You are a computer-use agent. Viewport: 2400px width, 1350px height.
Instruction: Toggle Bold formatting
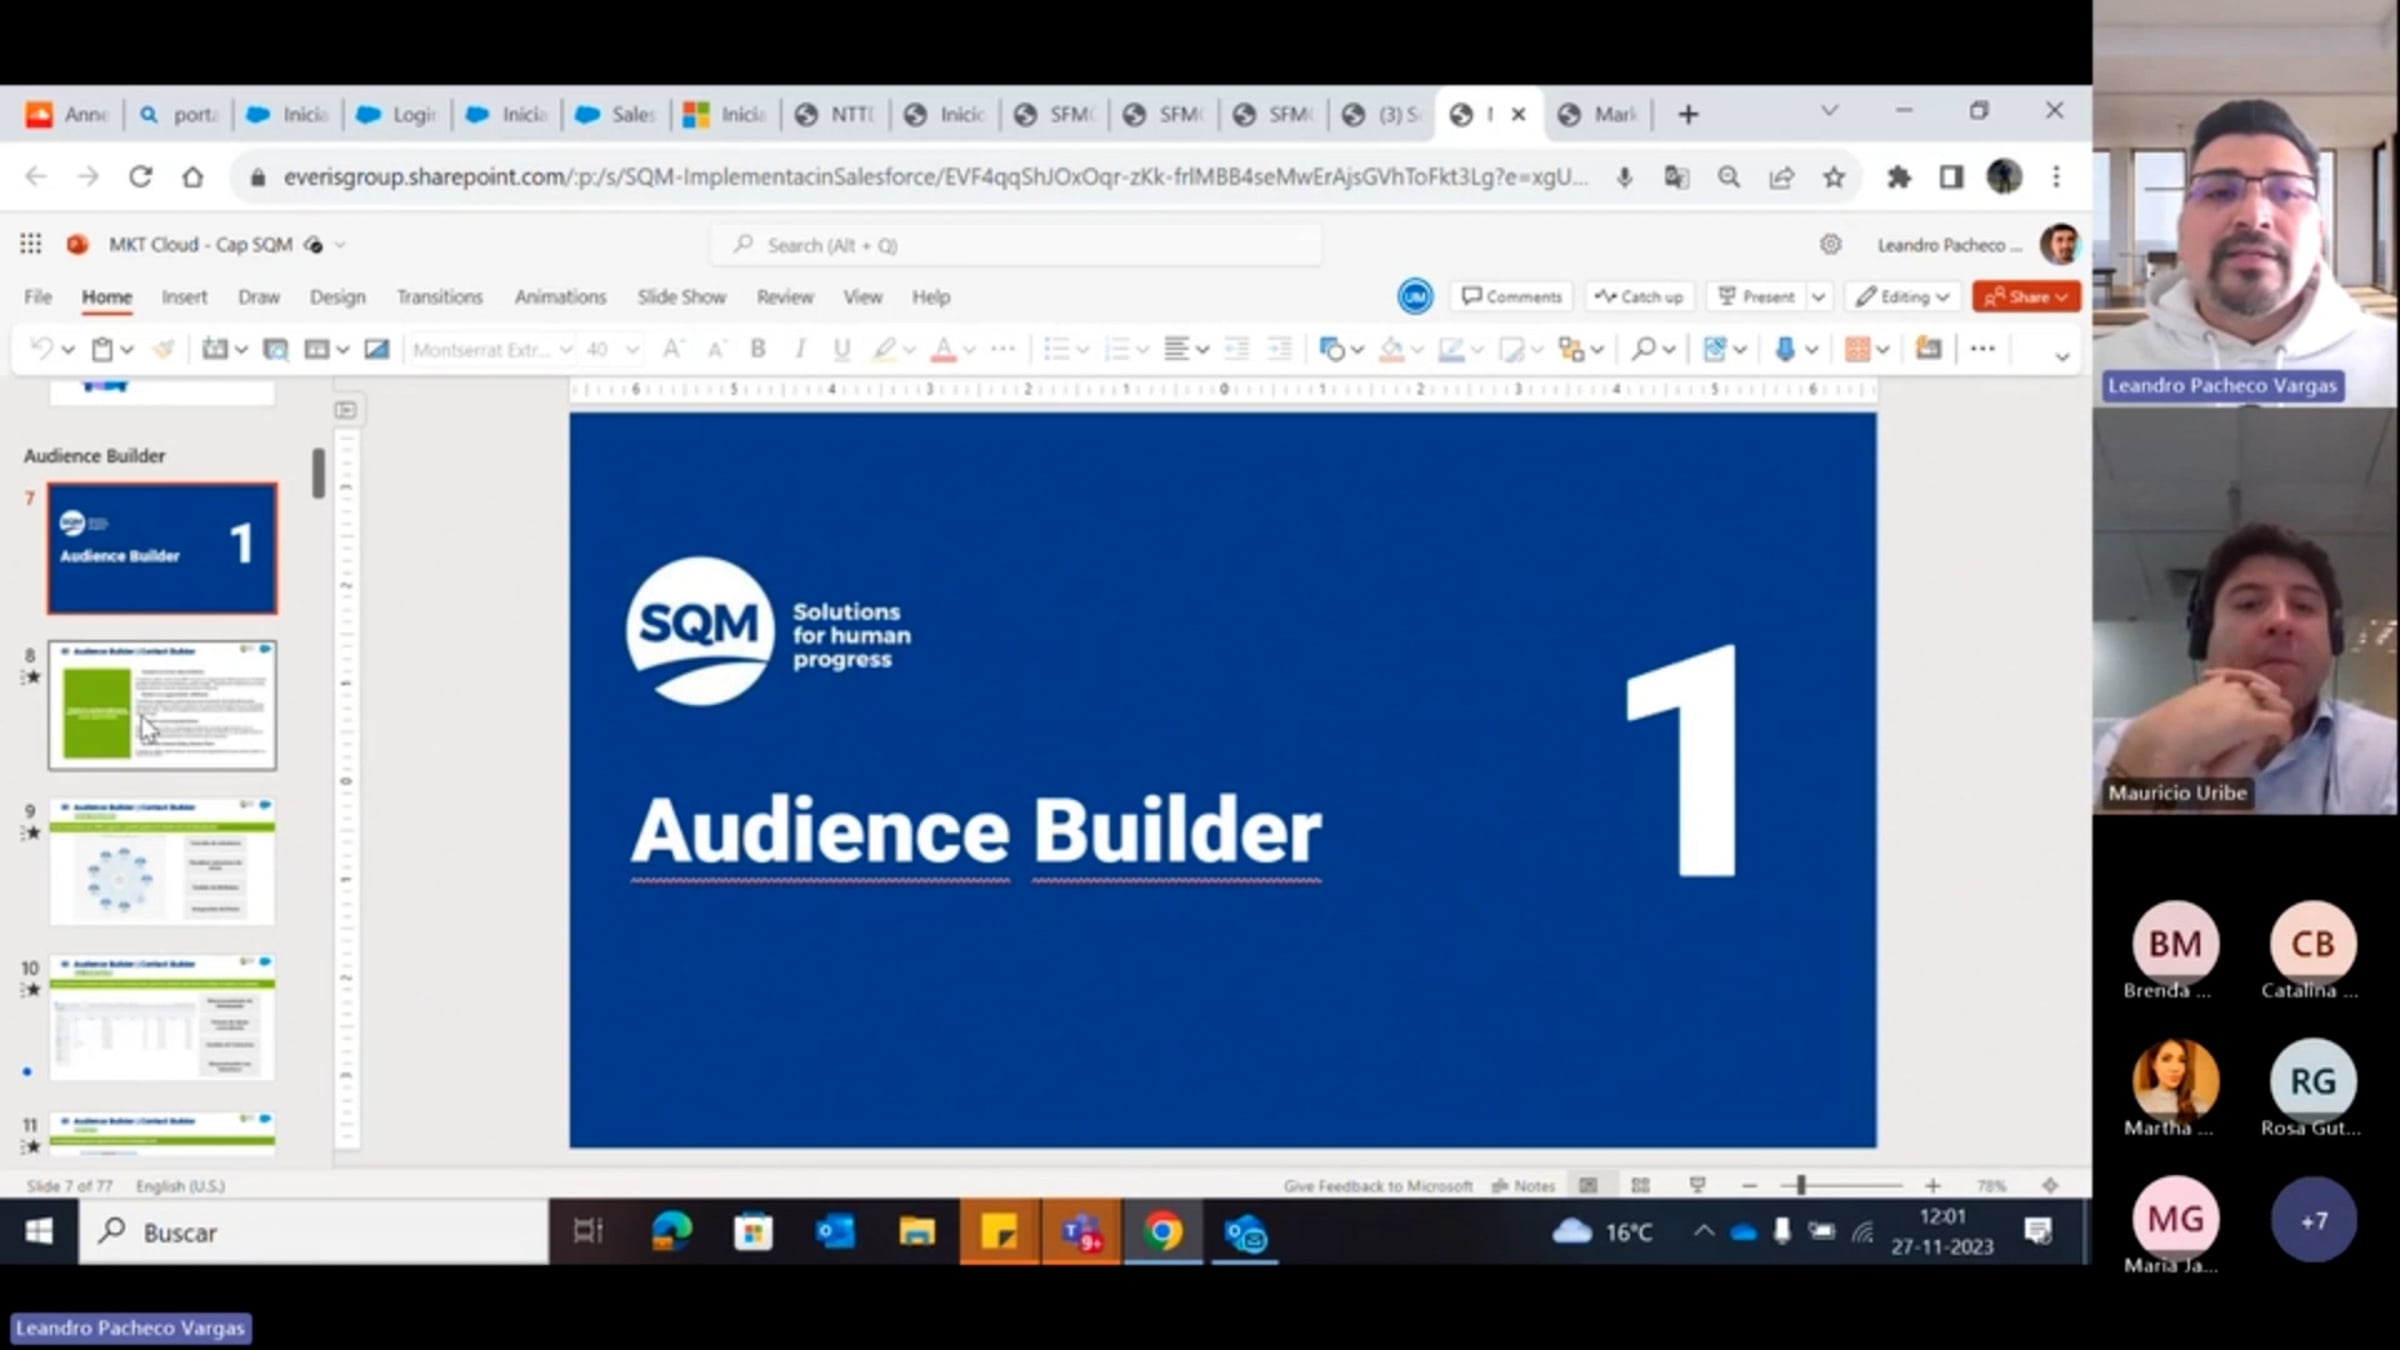(758, 349)
